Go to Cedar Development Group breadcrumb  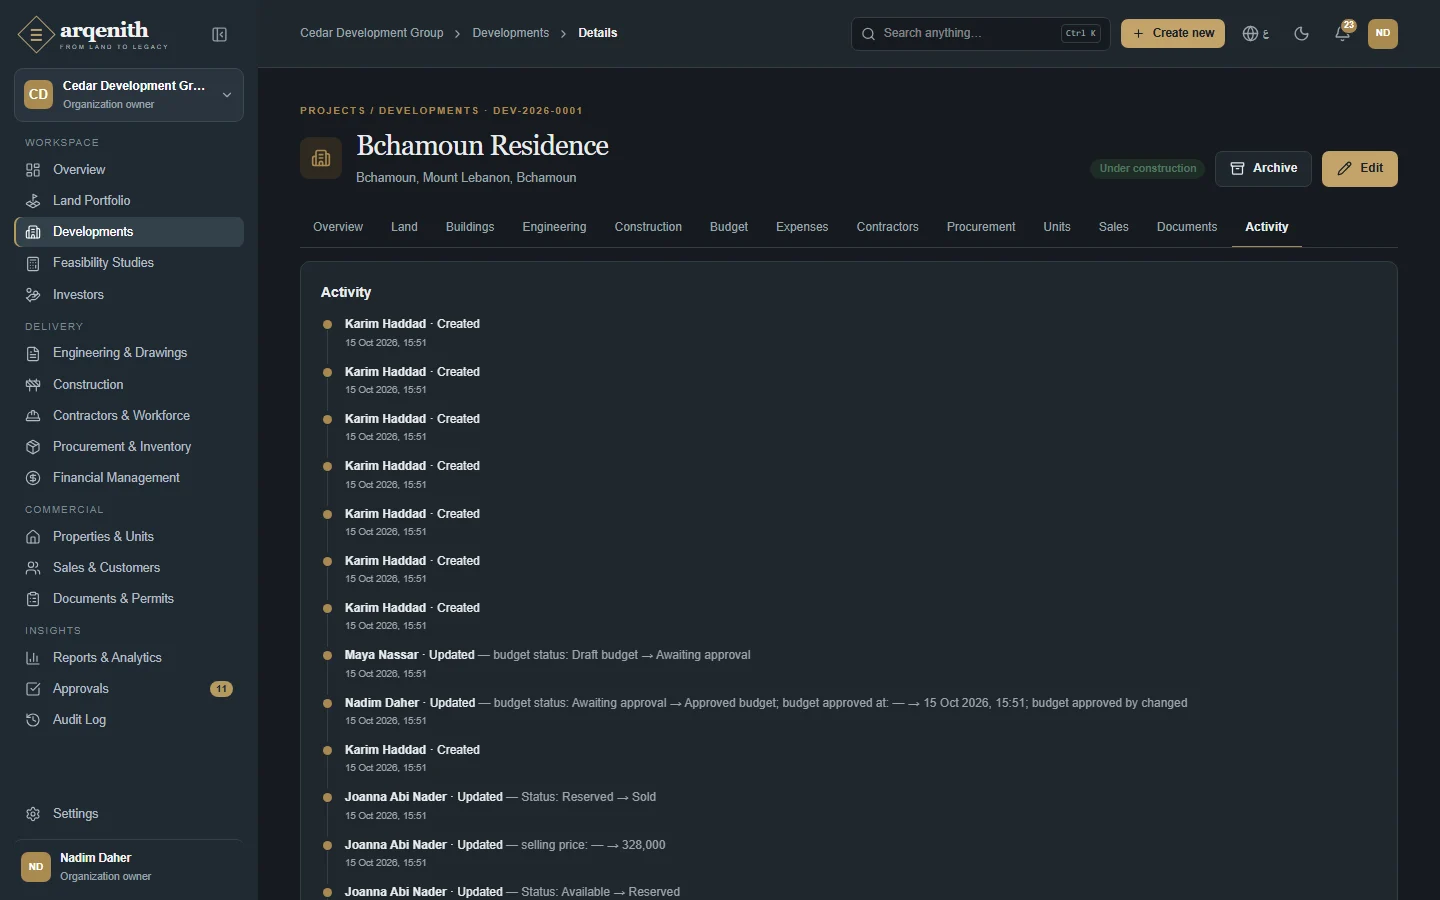372,33
